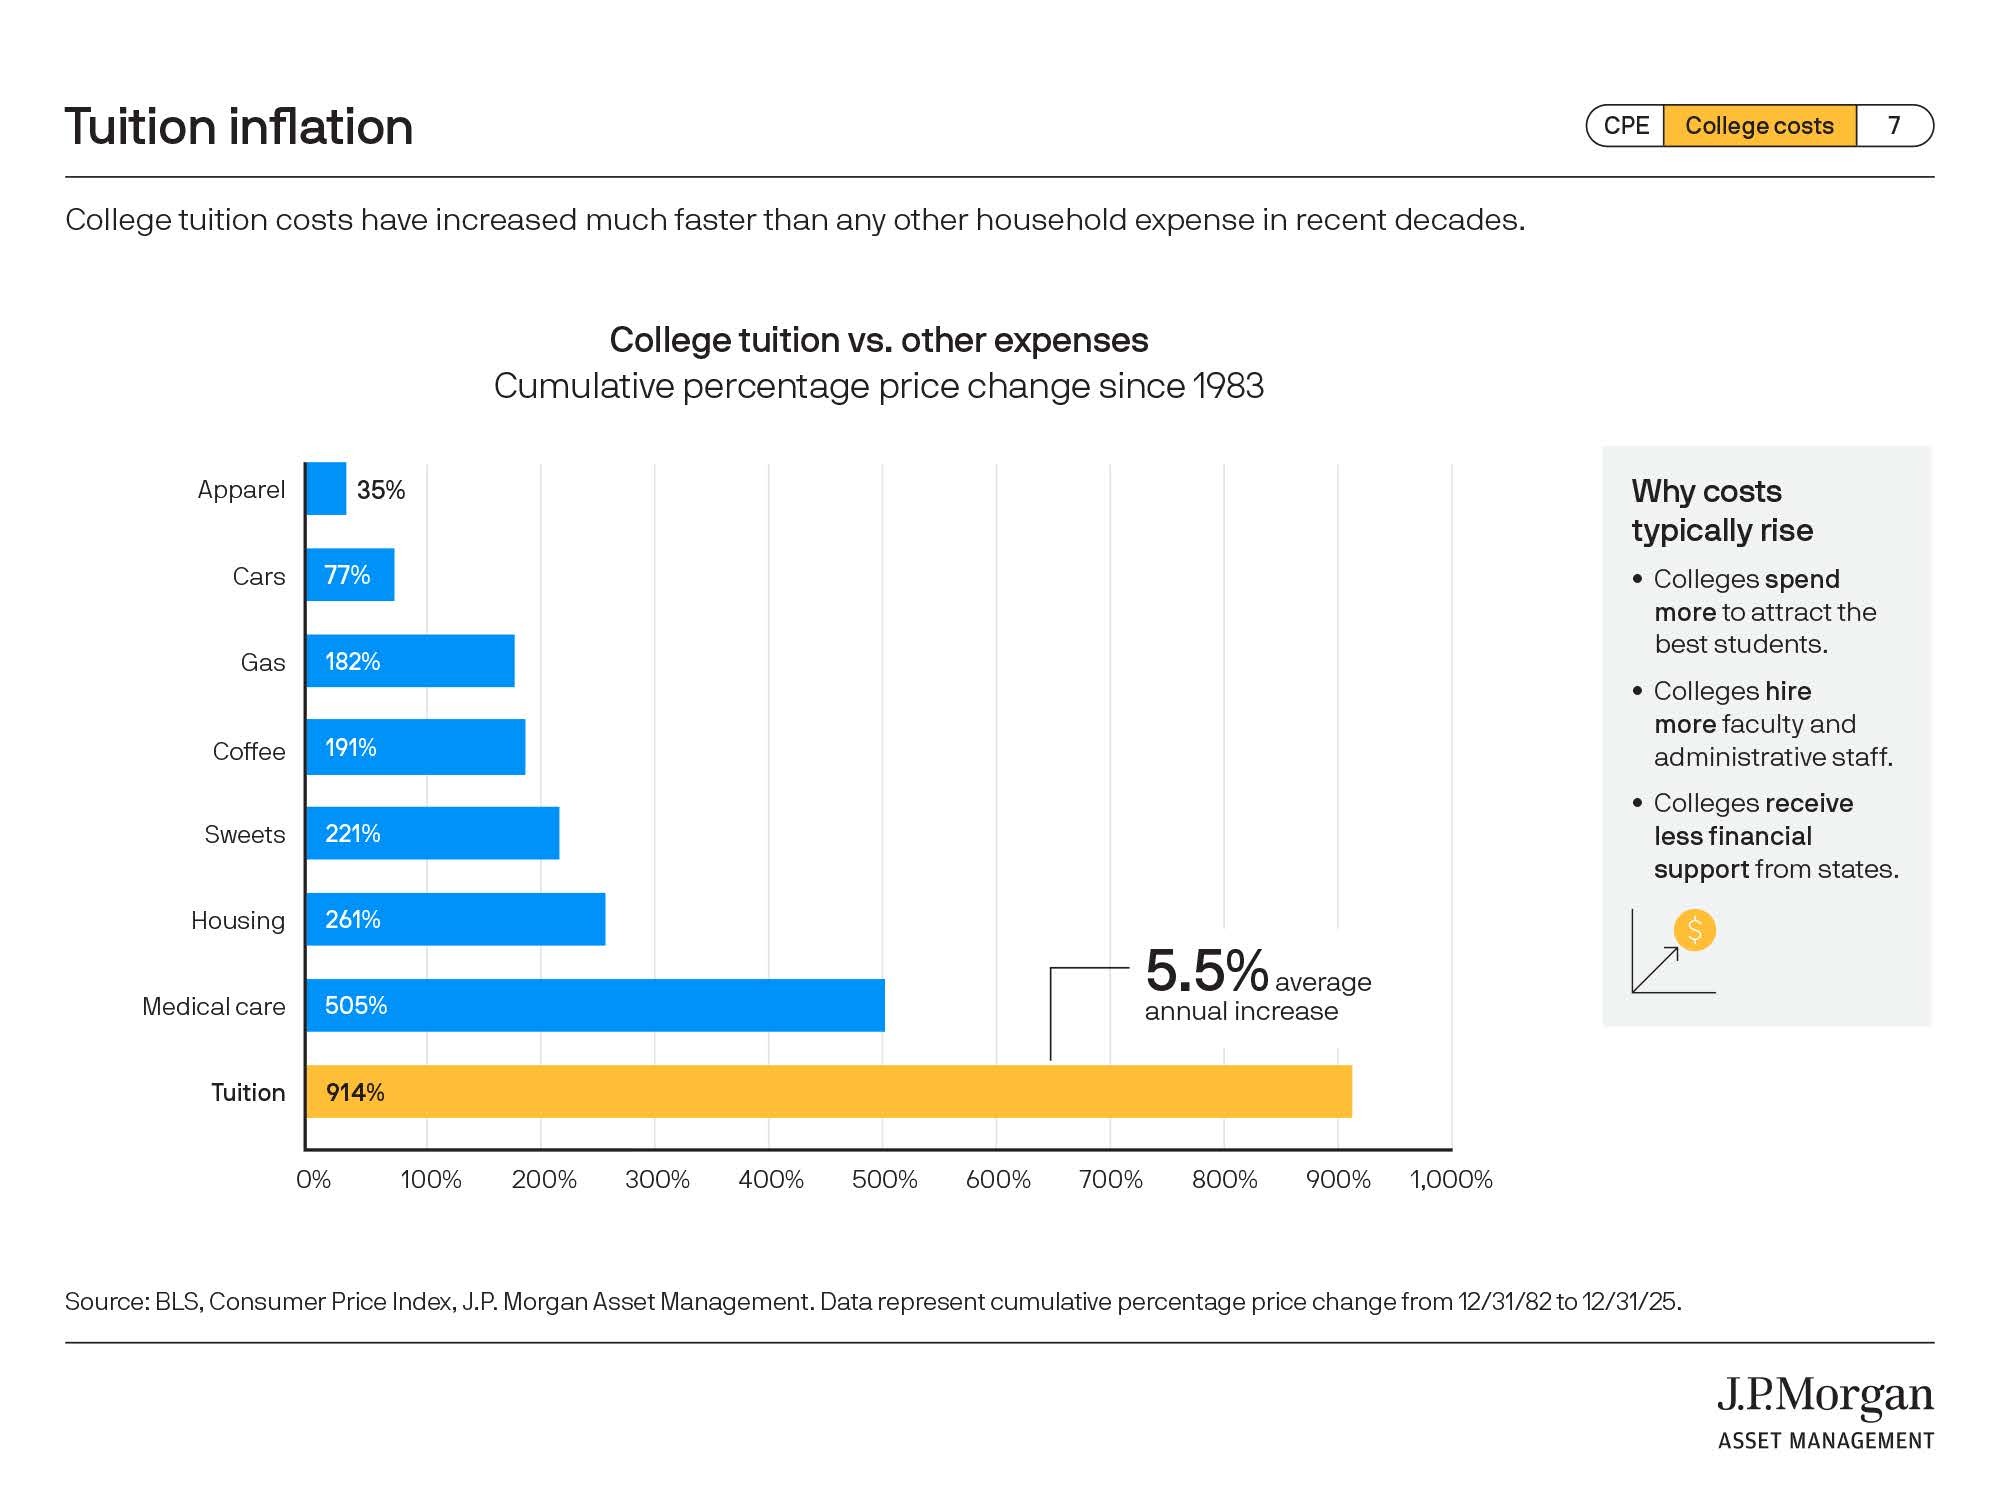
Task: Click the College tuition vs. other expenses title
Action: [878, 340]
